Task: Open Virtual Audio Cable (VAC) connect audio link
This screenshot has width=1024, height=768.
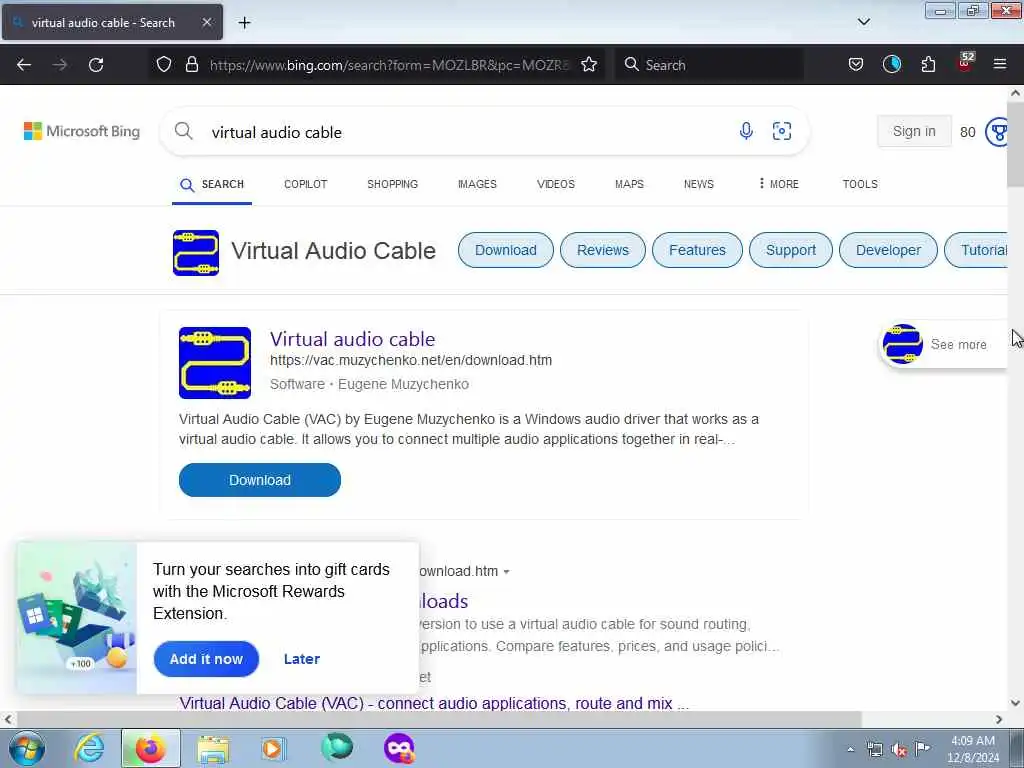Action: pos(434,703)
